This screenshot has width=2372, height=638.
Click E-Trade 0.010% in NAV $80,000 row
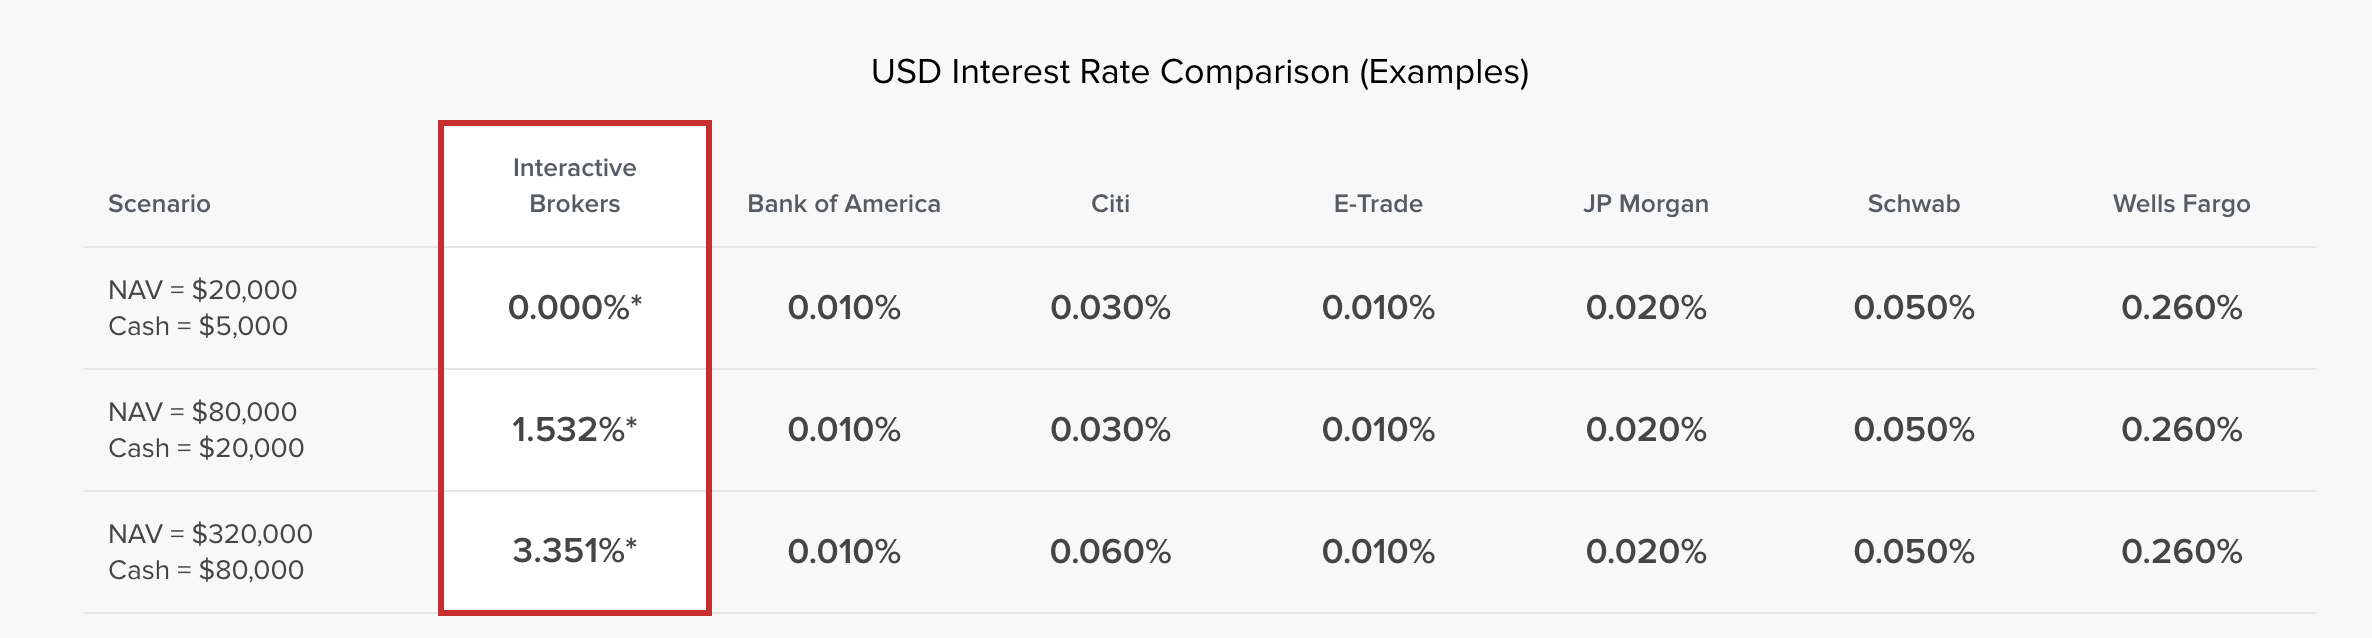[x=1377, y=430]
